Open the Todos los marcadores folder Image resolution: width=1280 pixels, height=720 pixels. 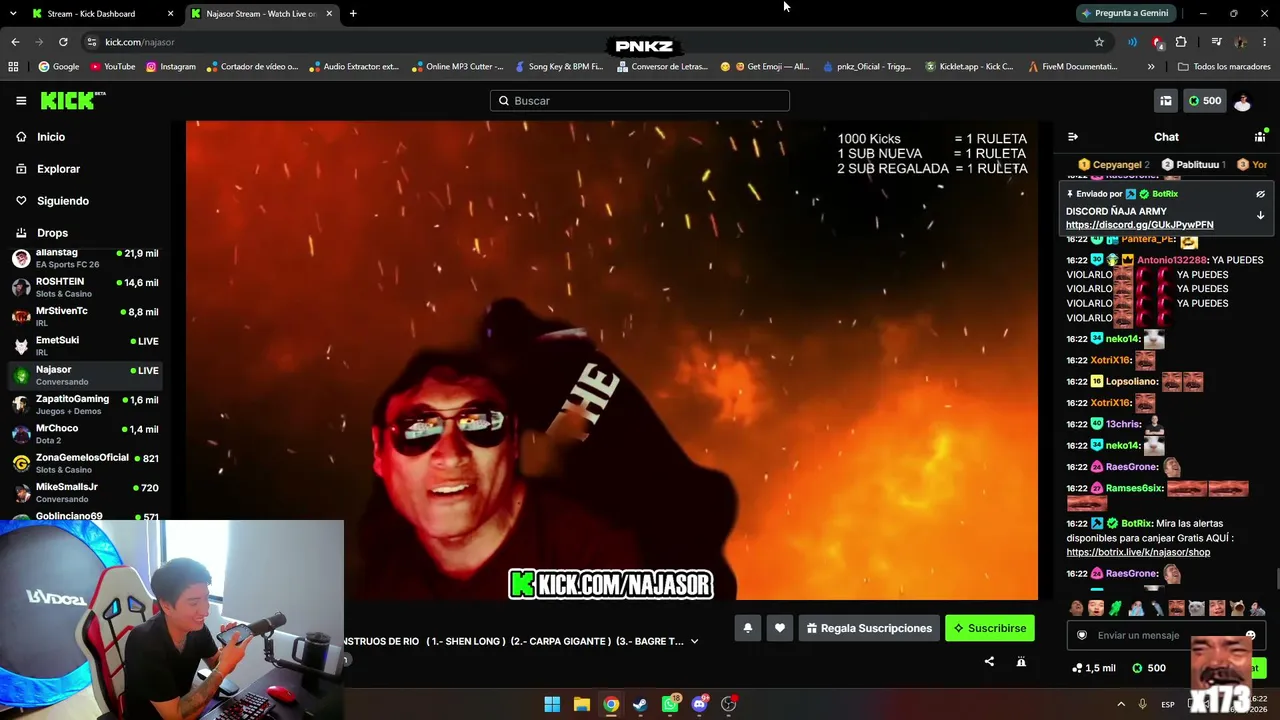[1224, 67]
